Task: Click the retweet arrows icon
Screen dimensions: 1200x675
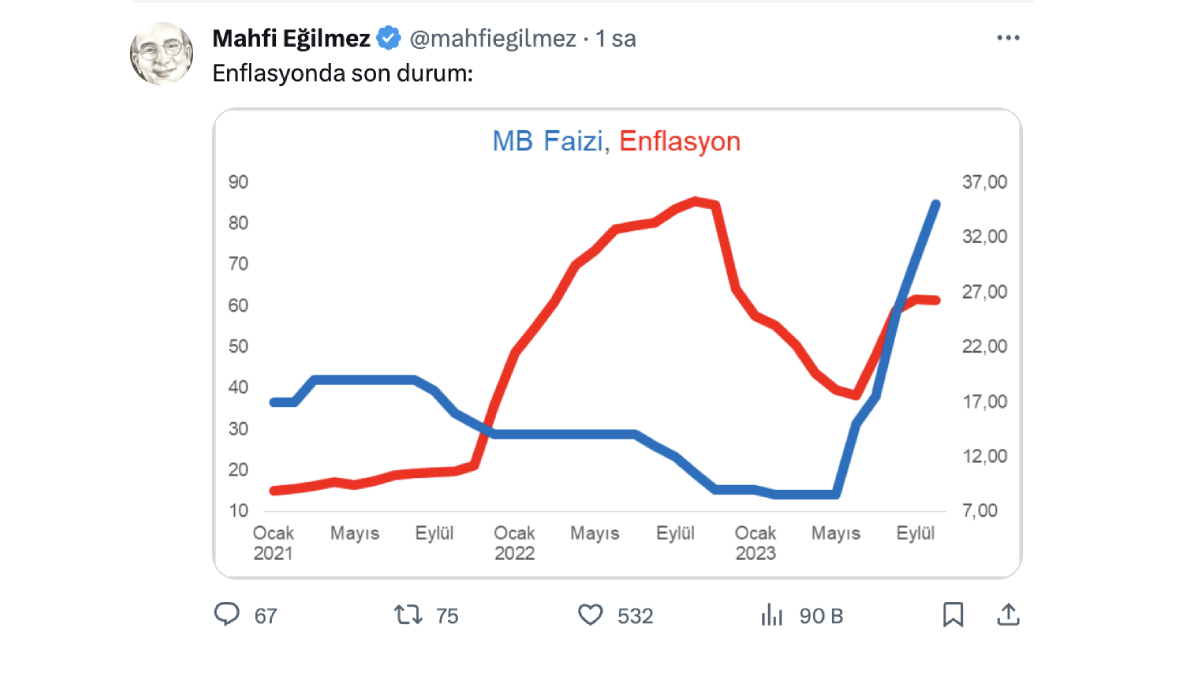Action: click(408, 614)
